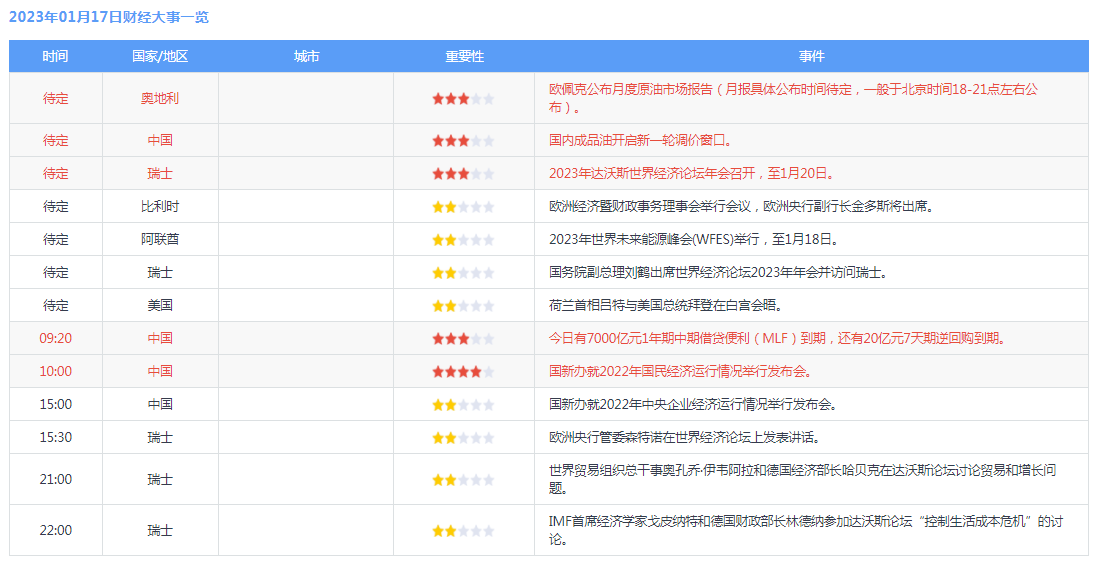This screenshot has height=576, width=1099.
Task: Select the 国内成品油调价窗口 event
Action: (641, 140)
